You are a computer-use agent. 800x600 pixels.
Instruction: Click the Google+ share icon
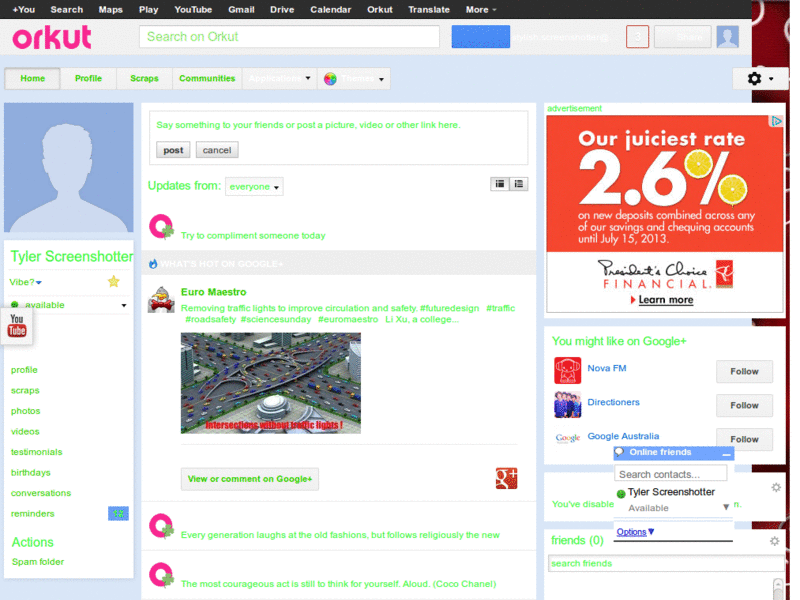tap(507, 479)
